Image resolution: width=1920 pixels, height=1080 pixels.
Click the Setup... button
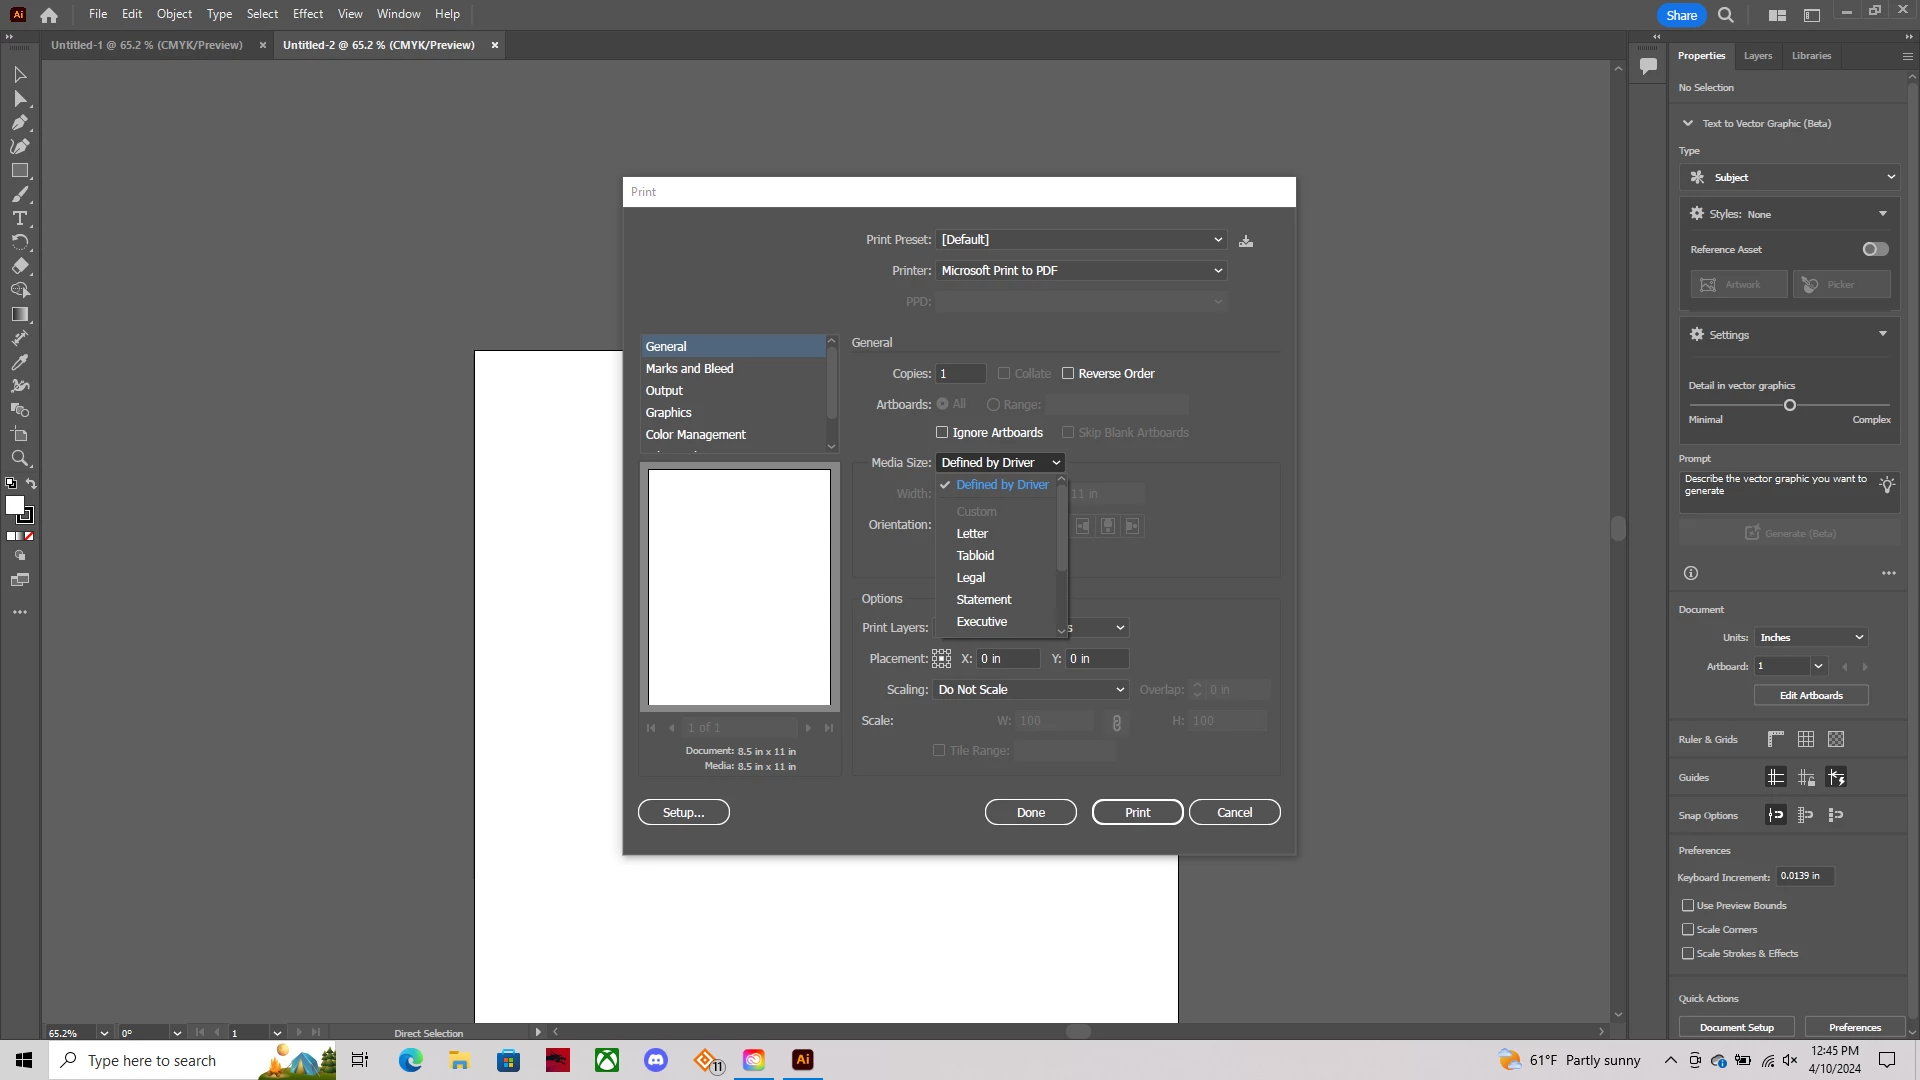pyautogui.click(x=683, y=813)
